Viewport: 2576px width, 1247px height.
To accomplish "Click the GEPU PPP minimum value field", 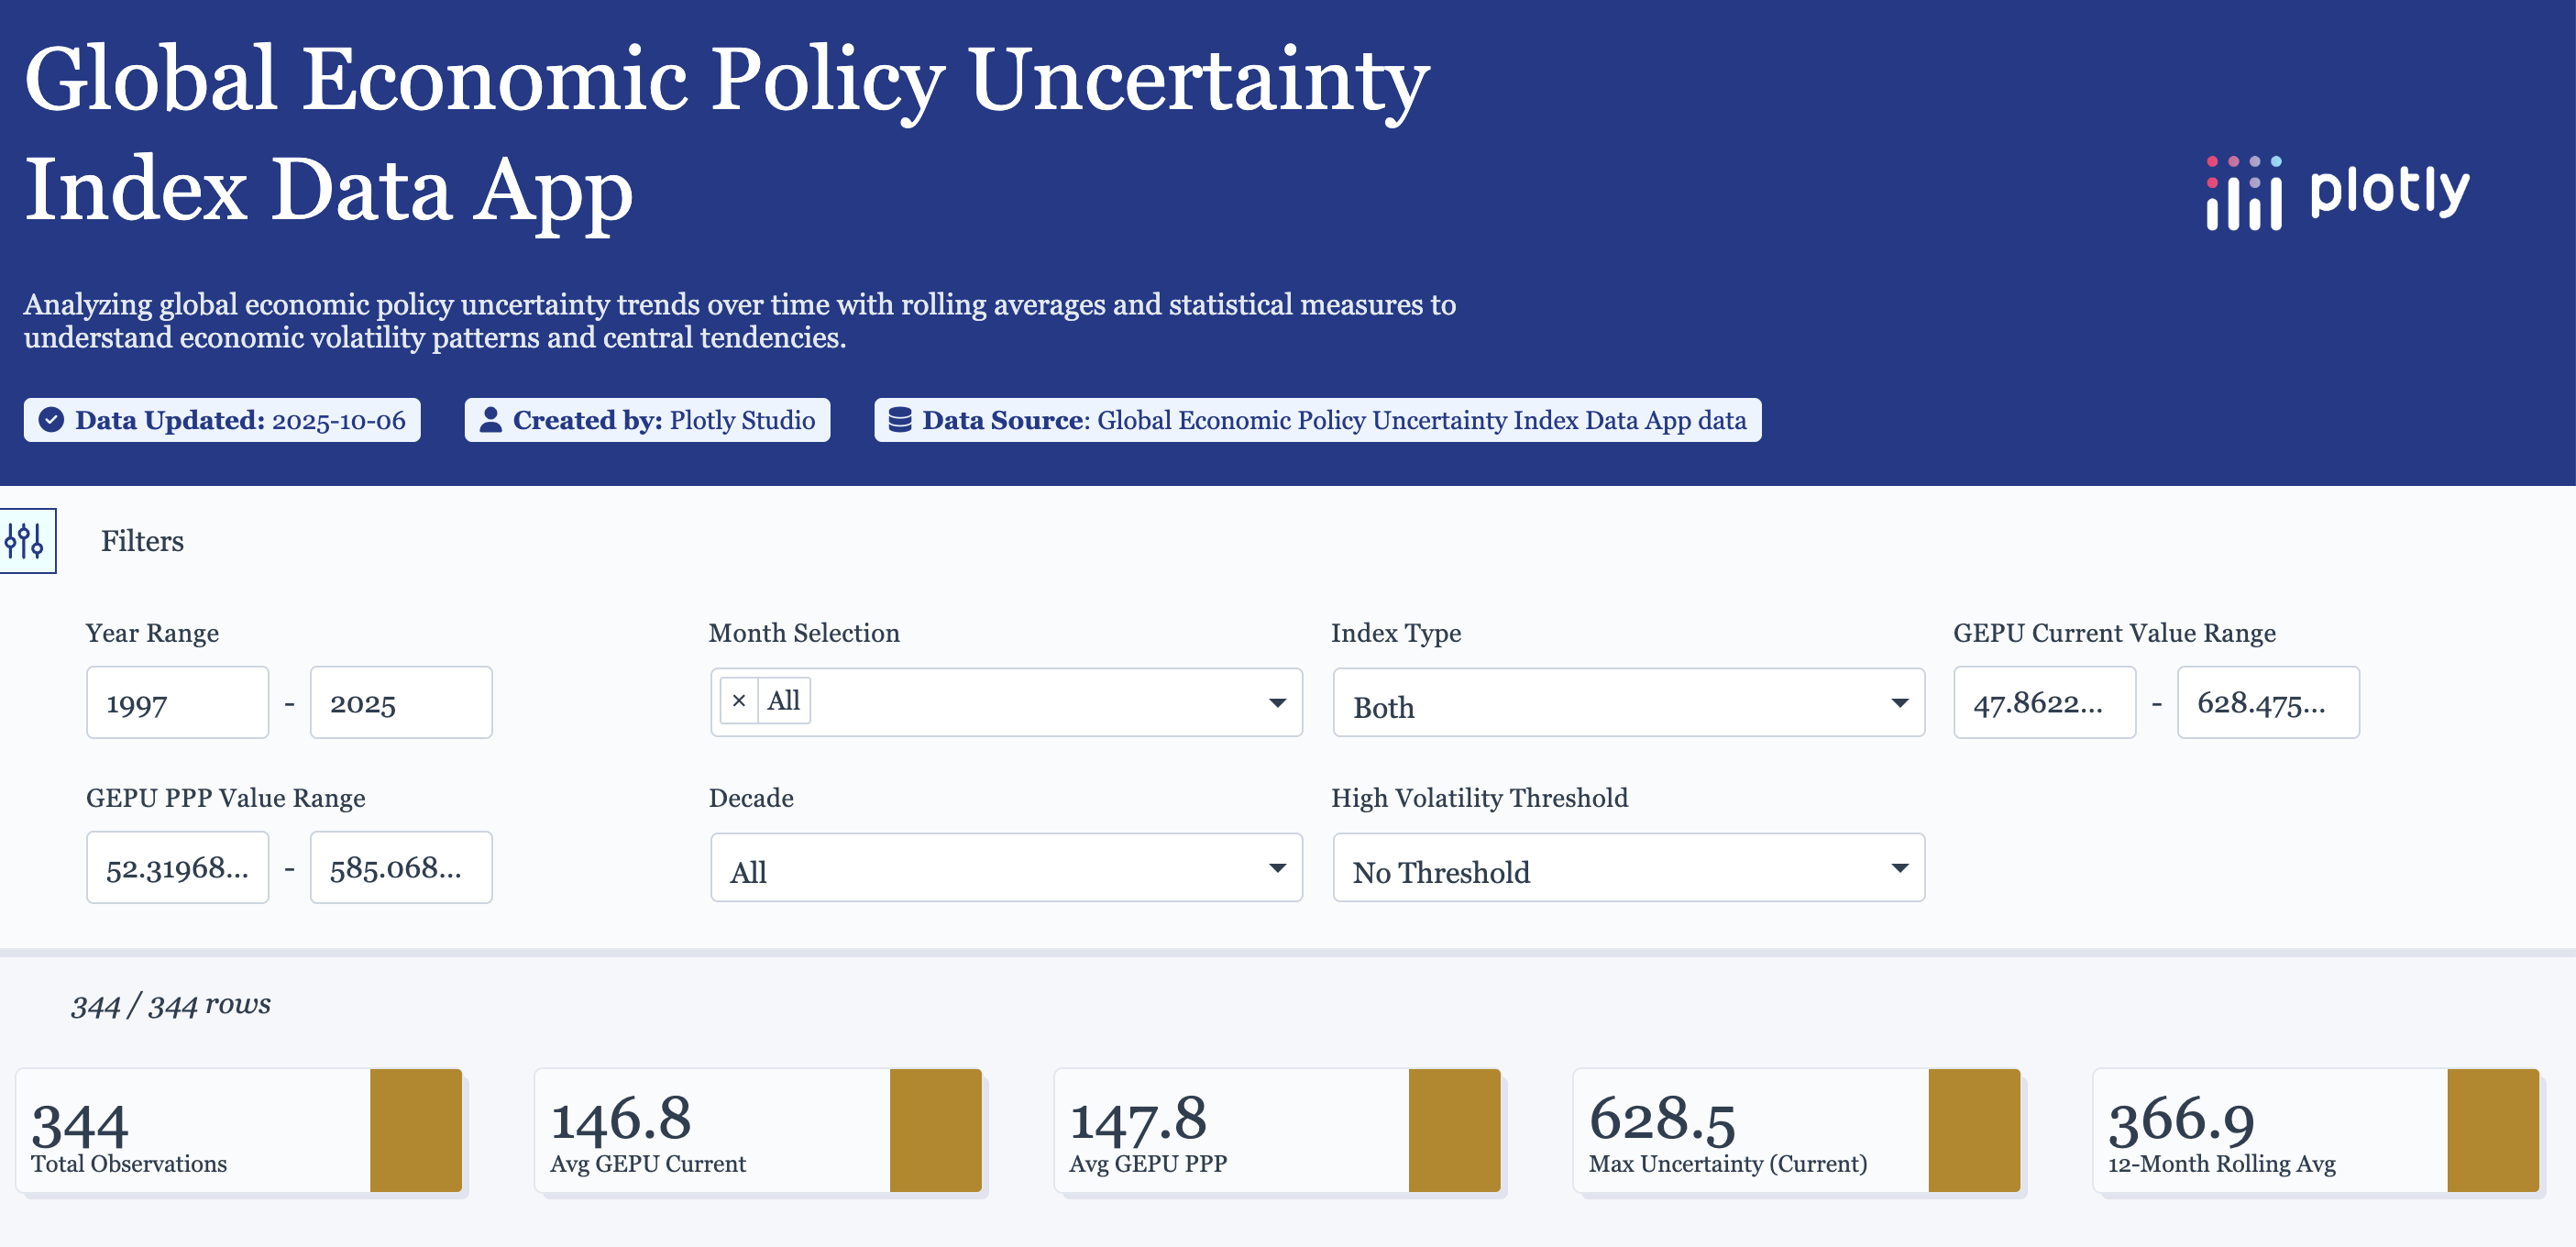I will [177, 868].
